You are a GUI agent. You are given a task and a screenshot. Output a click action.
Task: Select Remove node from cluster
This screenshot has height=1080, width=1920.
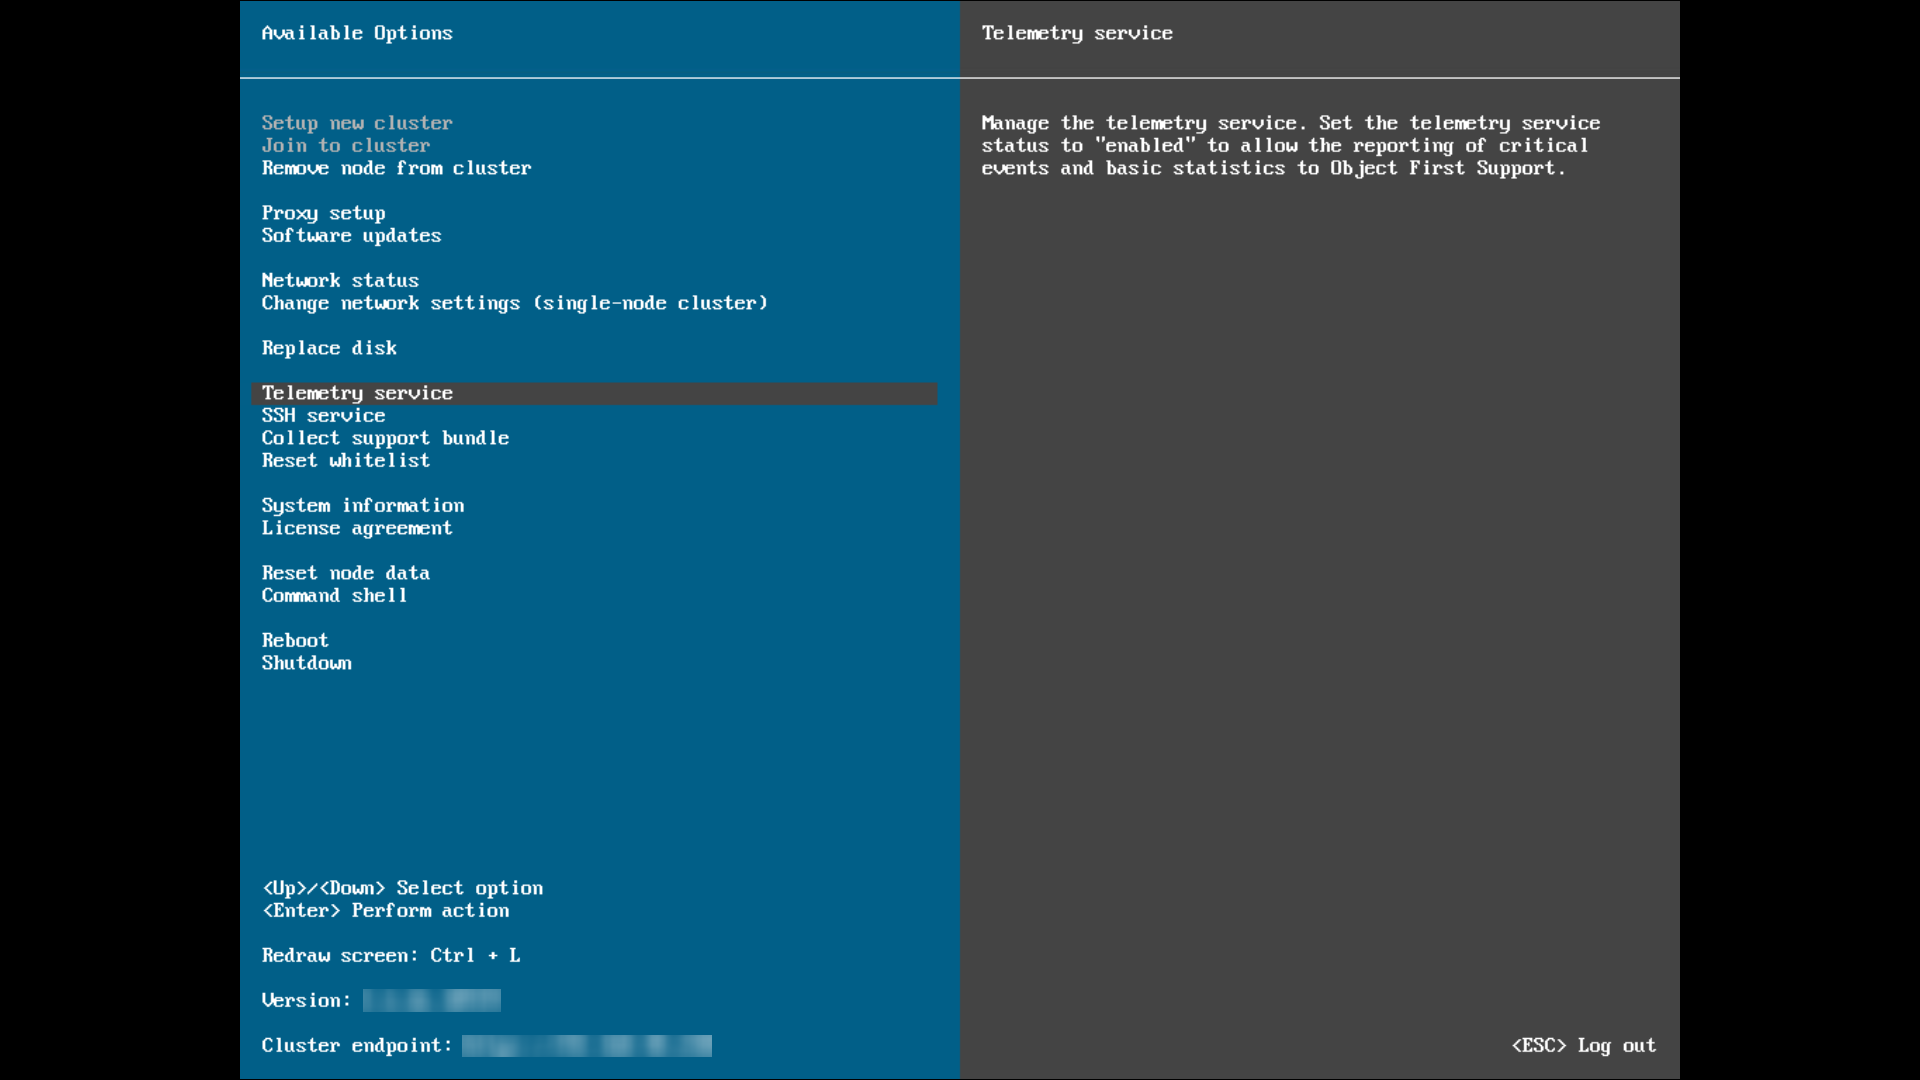[397, 168]
